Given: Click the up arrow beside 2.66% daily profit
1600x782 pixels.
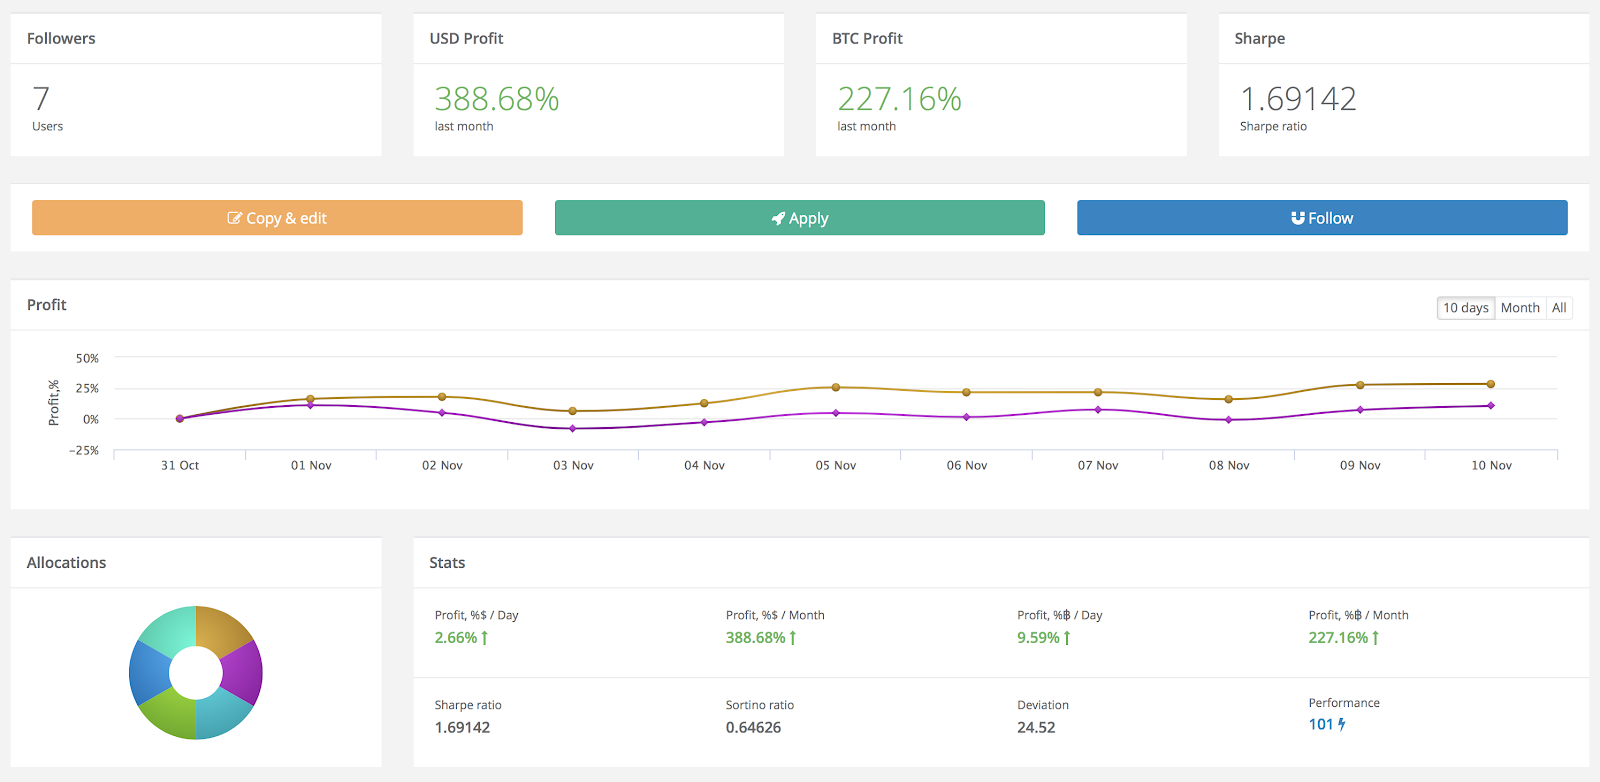Looking at the screenshot, I should (x=485, y=637).
